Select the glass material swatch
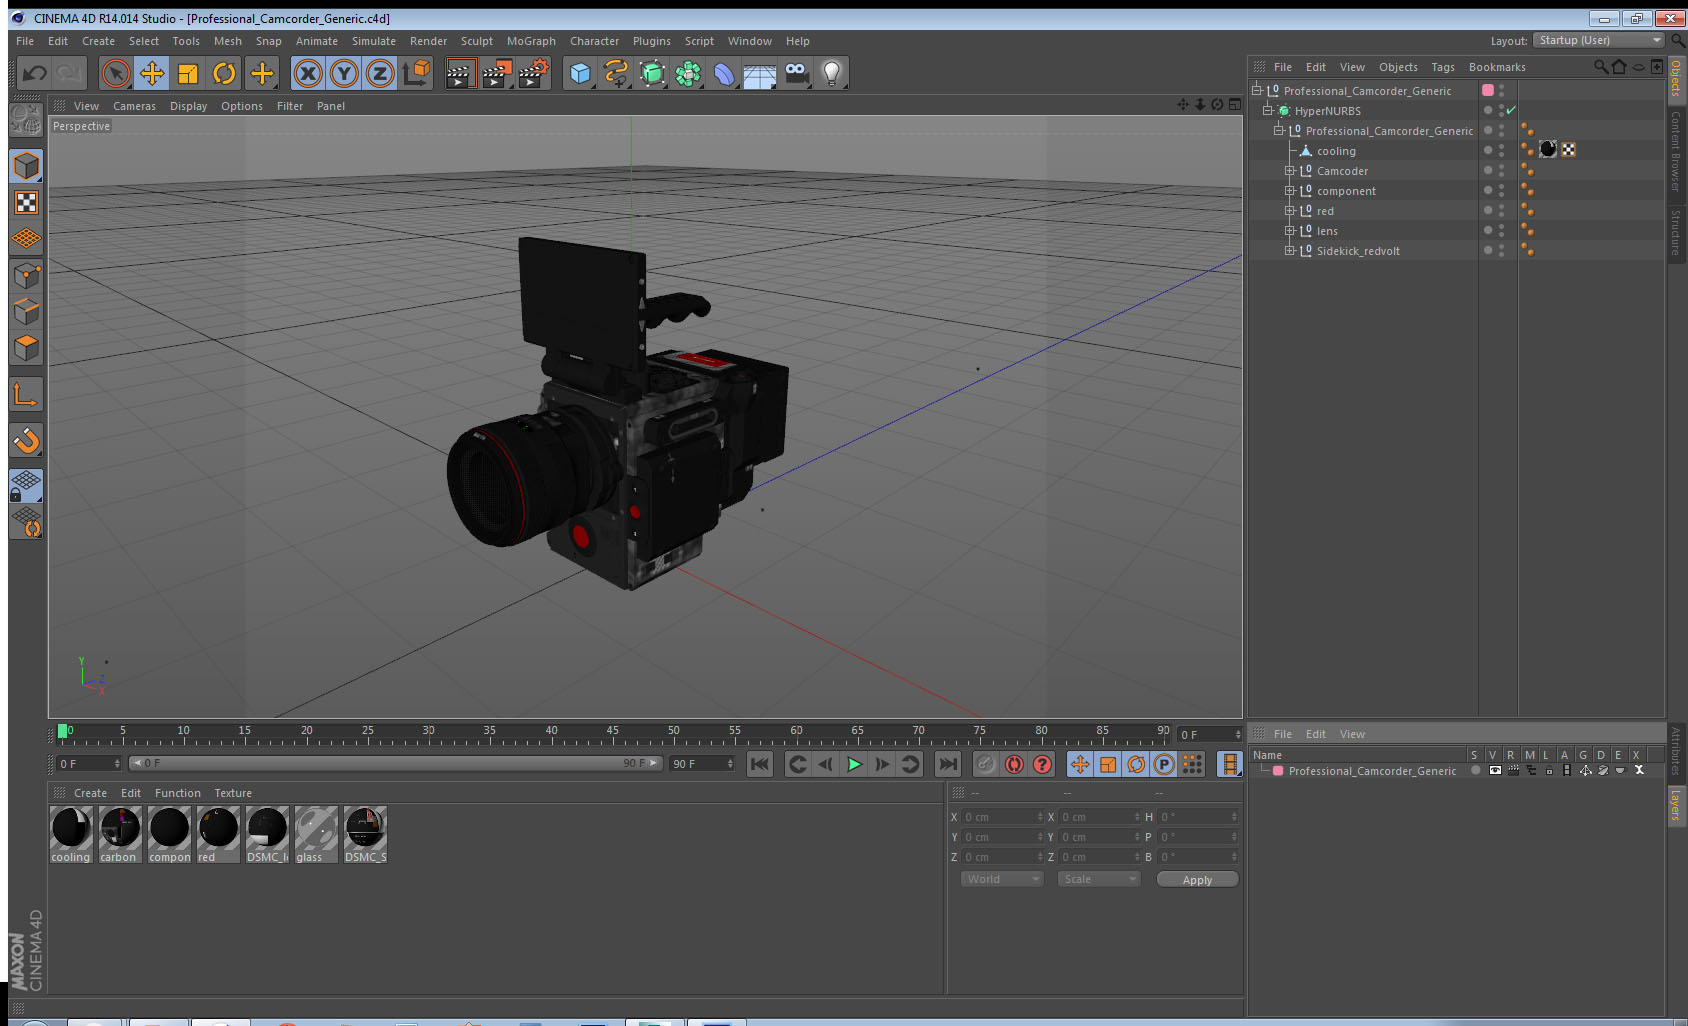 point(316,834)
